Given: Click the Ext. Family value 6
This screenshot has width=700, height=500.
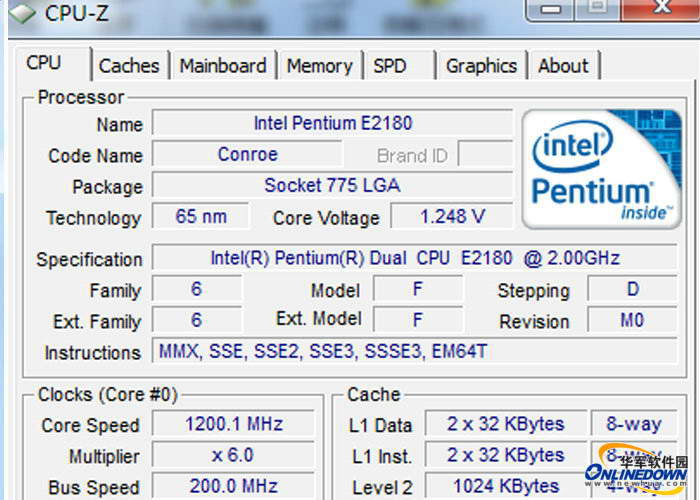Looking at the screenshot, I should coord(197,320).
